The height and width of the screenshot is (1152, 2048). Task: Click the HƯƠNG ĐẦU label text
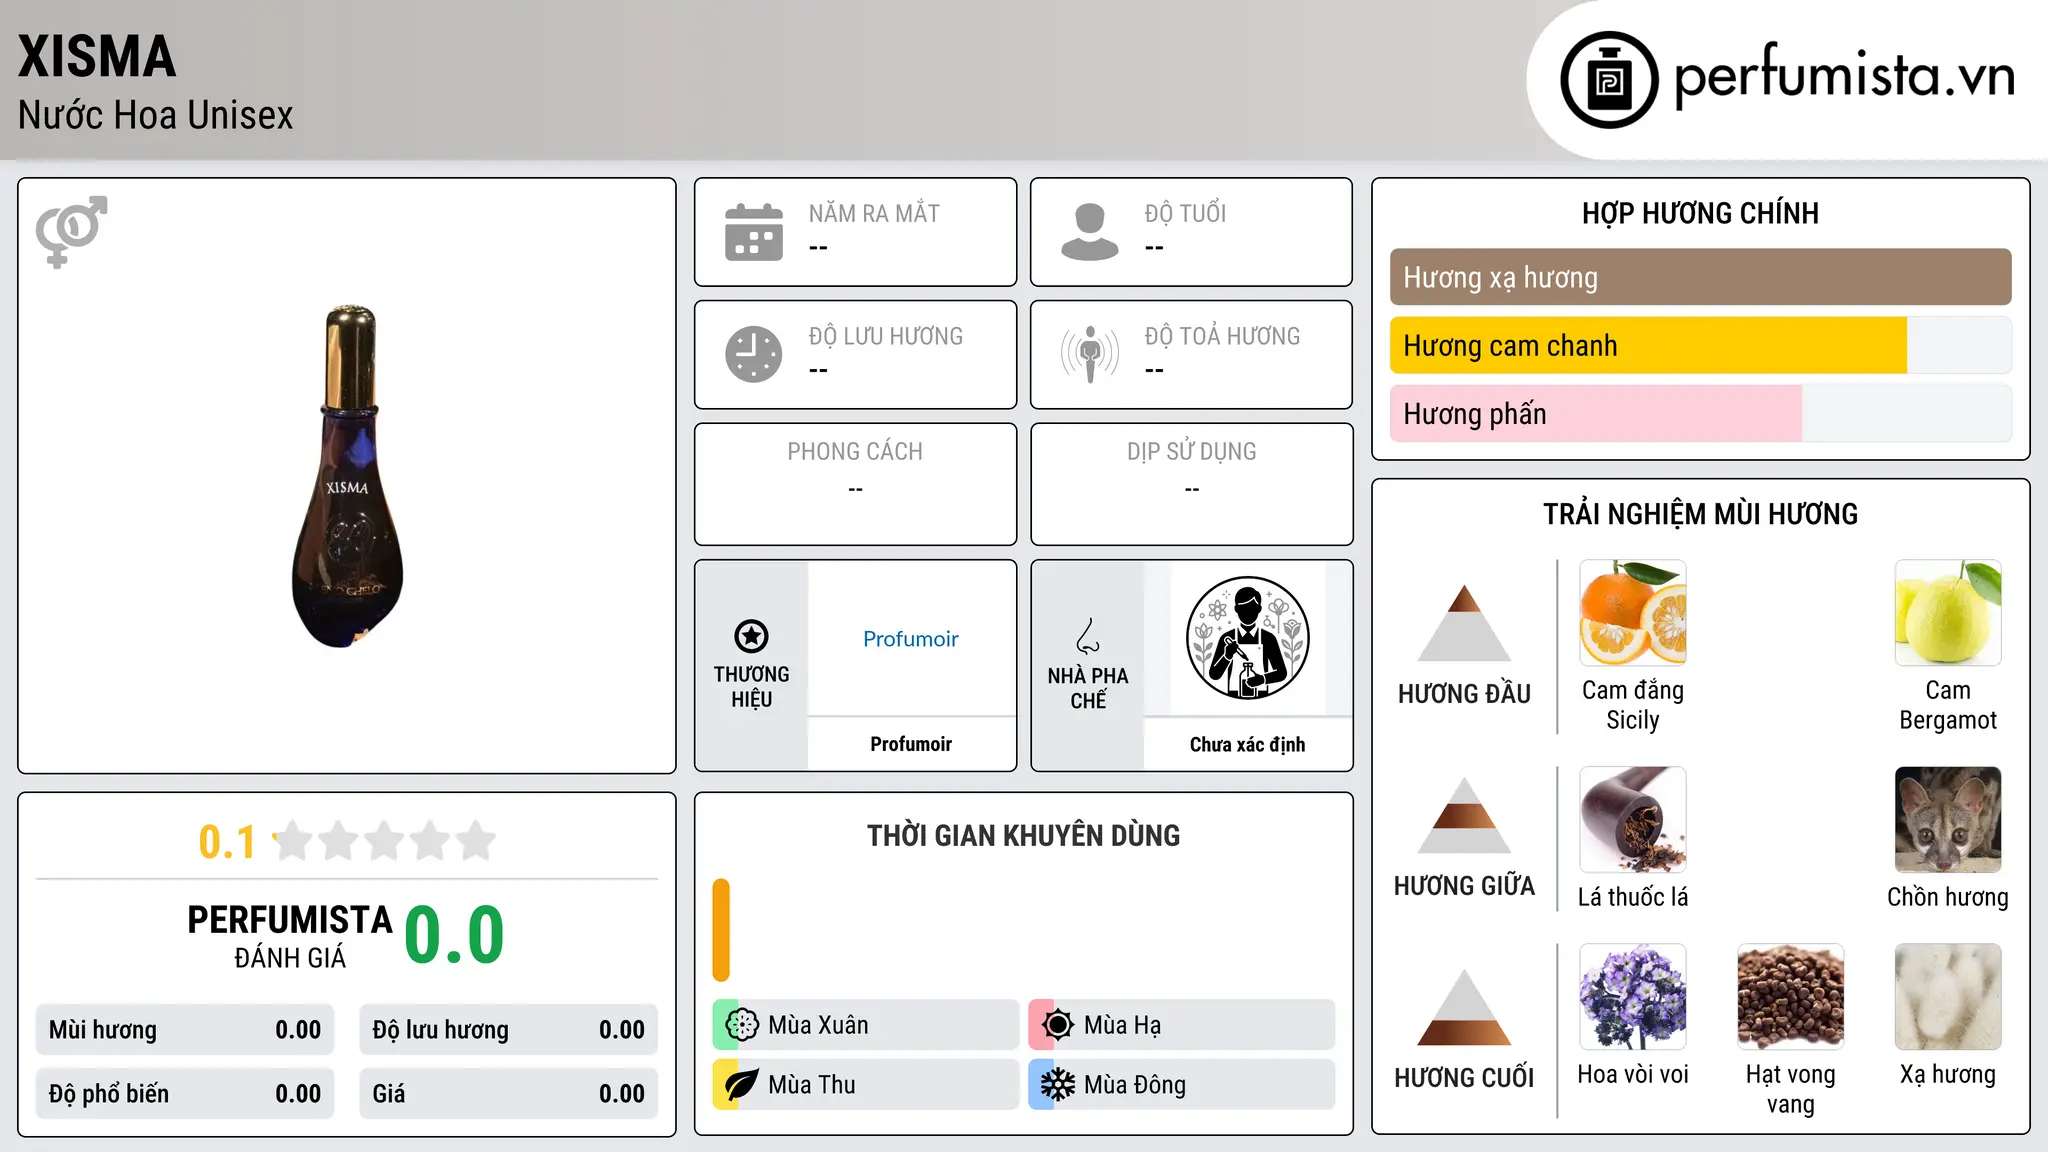(x=1464, y=694)
